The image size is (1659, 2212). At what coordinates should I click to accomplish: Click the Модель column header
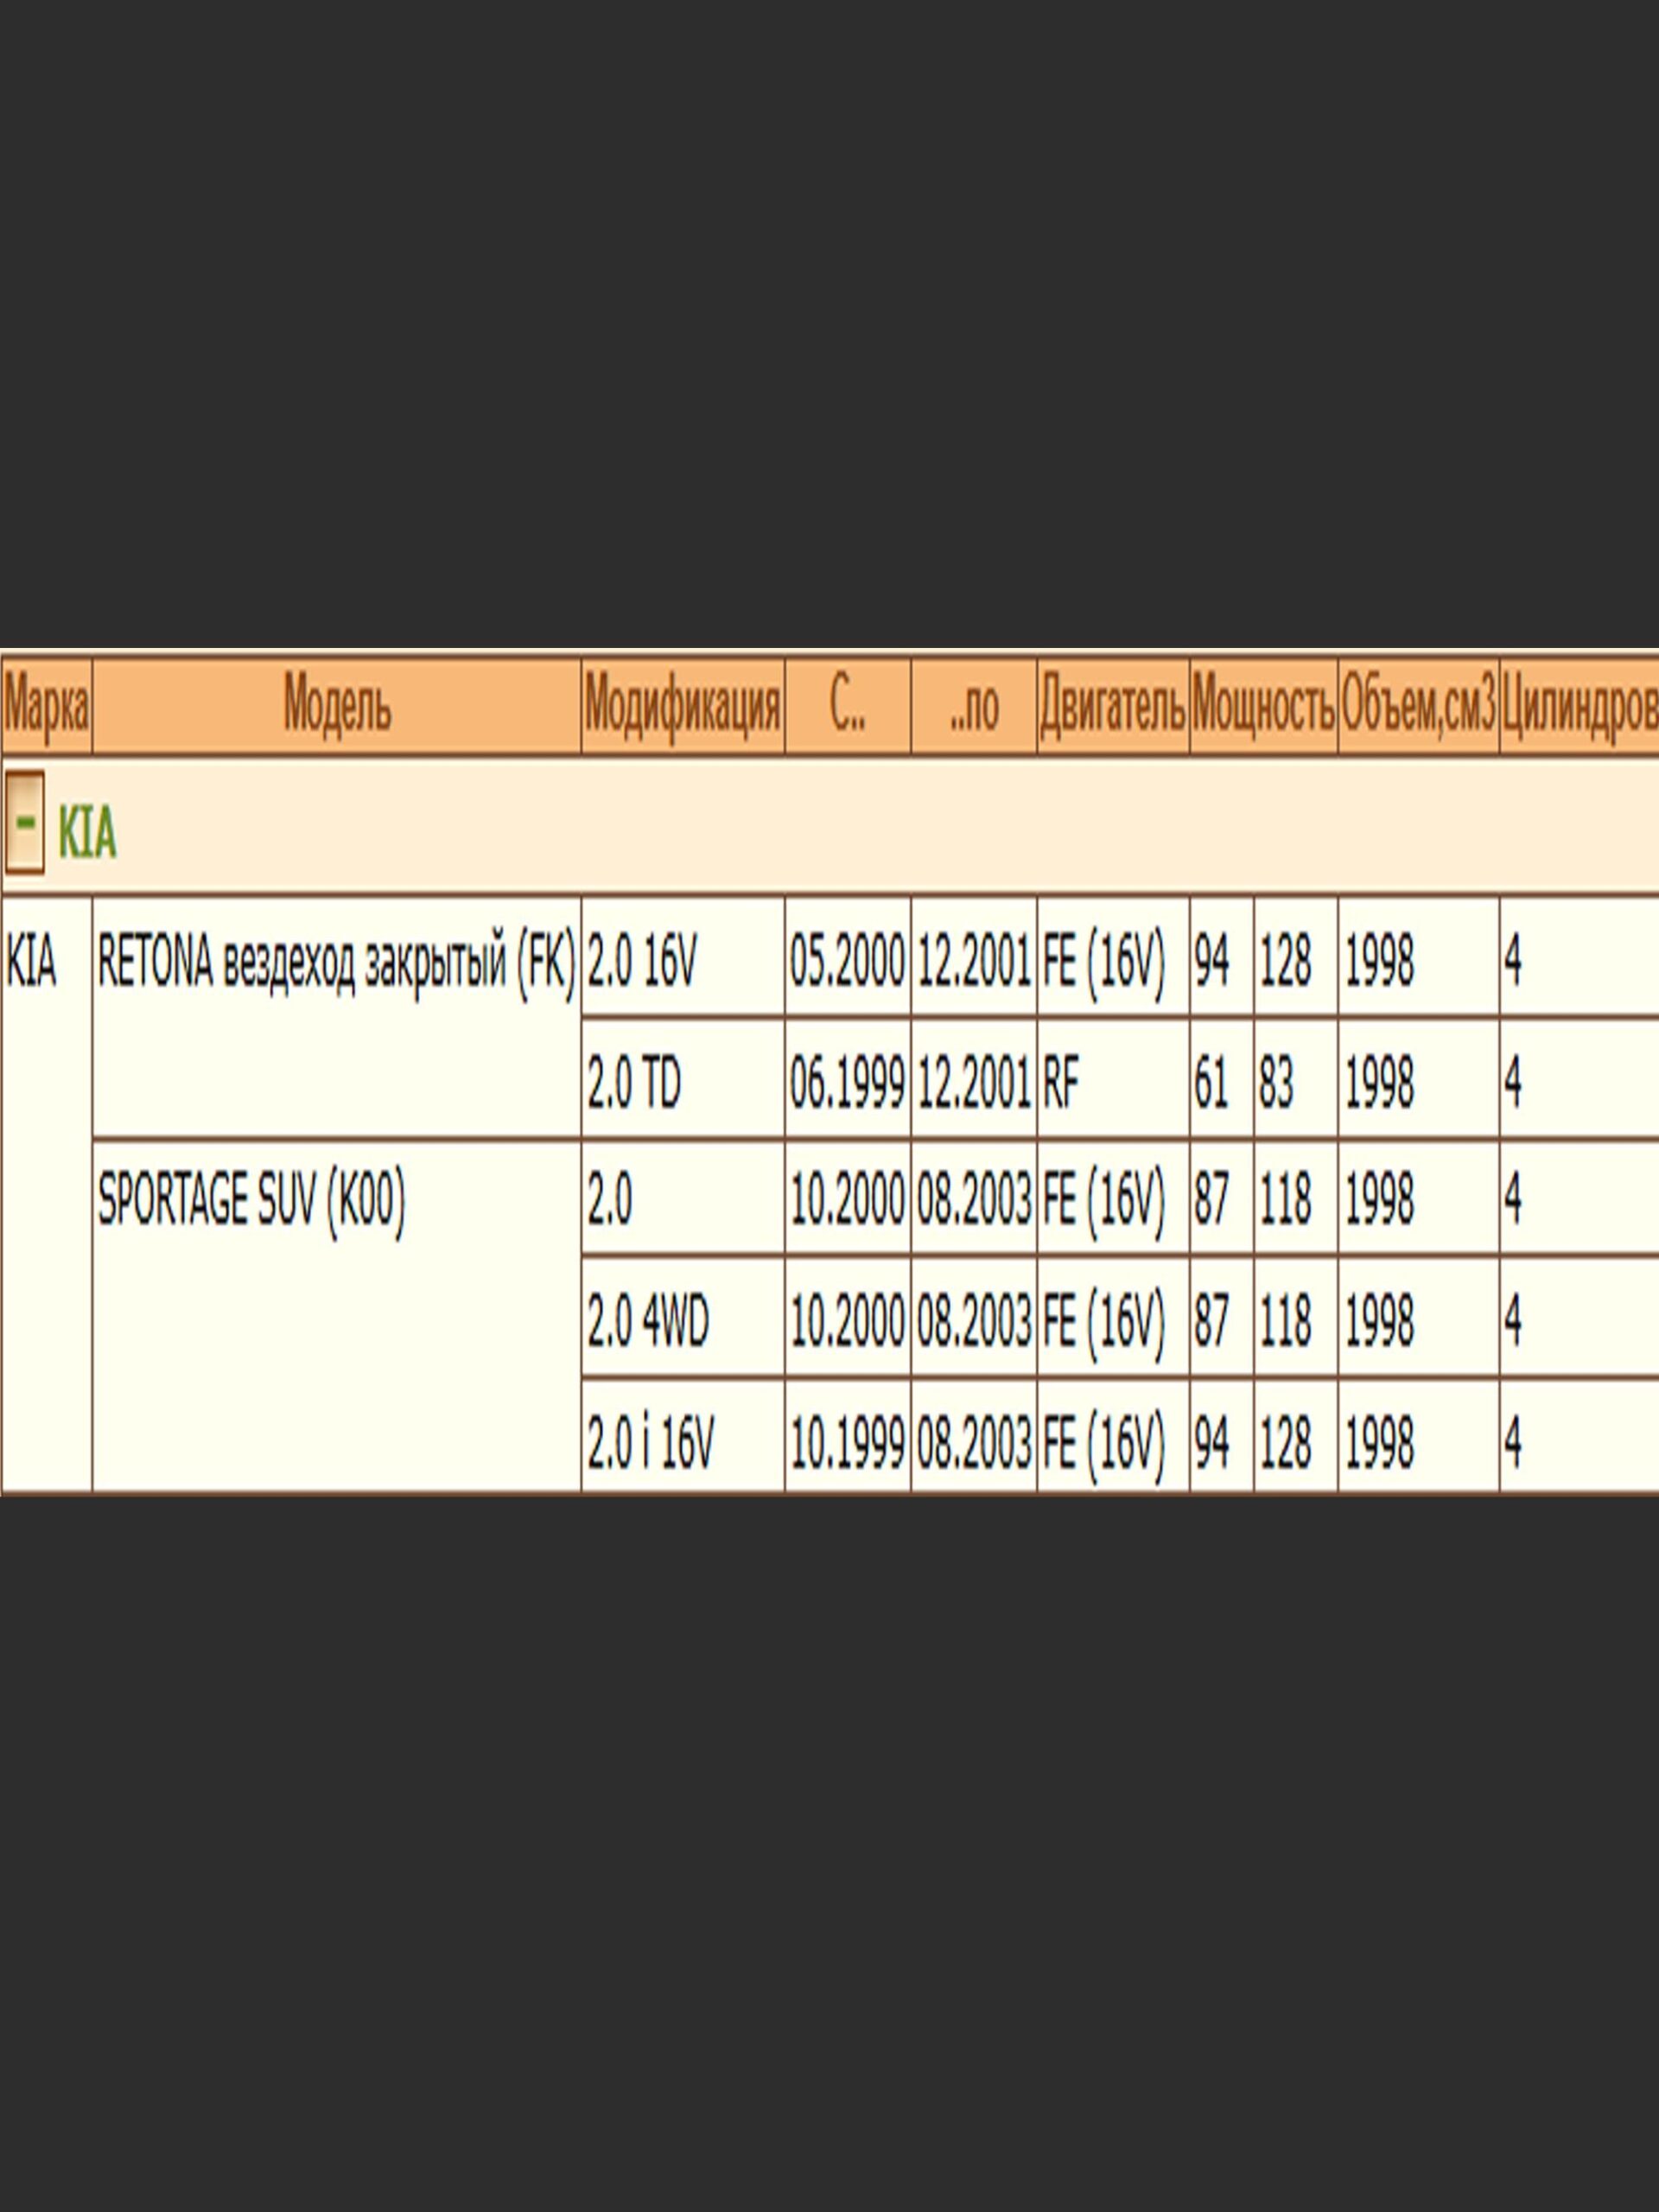[337, 706]
